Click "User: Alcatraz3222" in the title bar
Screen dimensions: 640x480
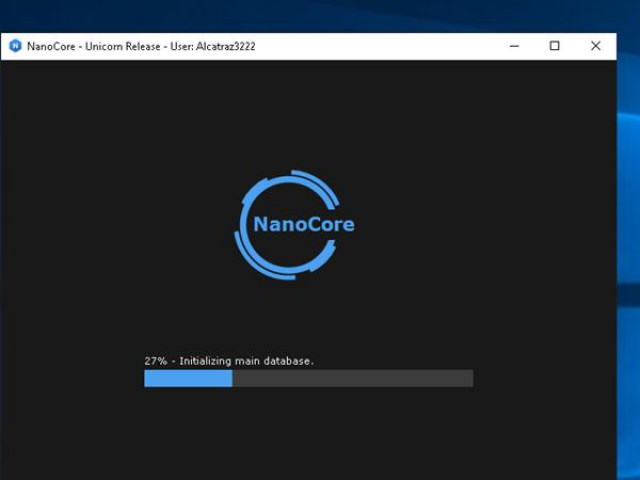(211, 46)
